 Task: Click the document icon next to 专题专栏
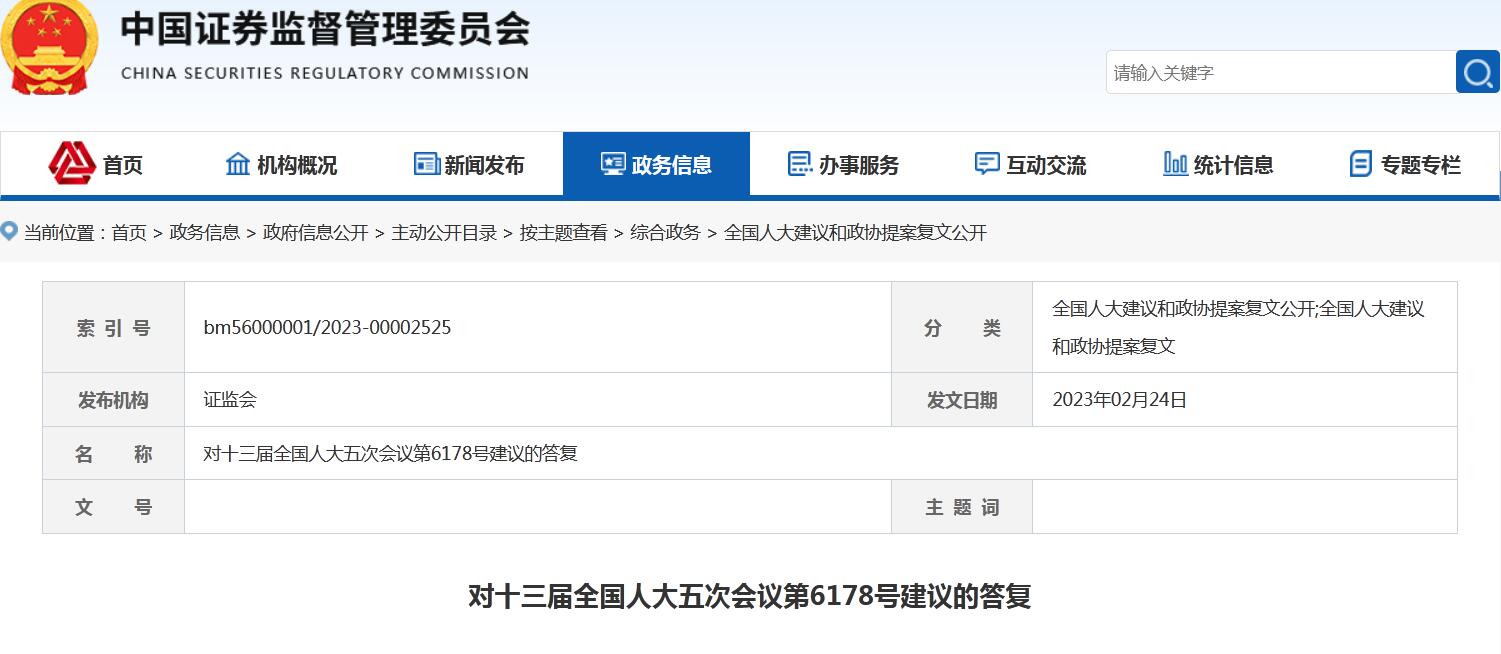coord(1361,164)
